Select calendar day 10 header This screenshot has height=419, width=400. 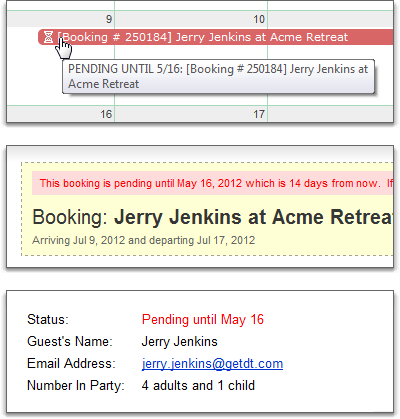(191, 19)
